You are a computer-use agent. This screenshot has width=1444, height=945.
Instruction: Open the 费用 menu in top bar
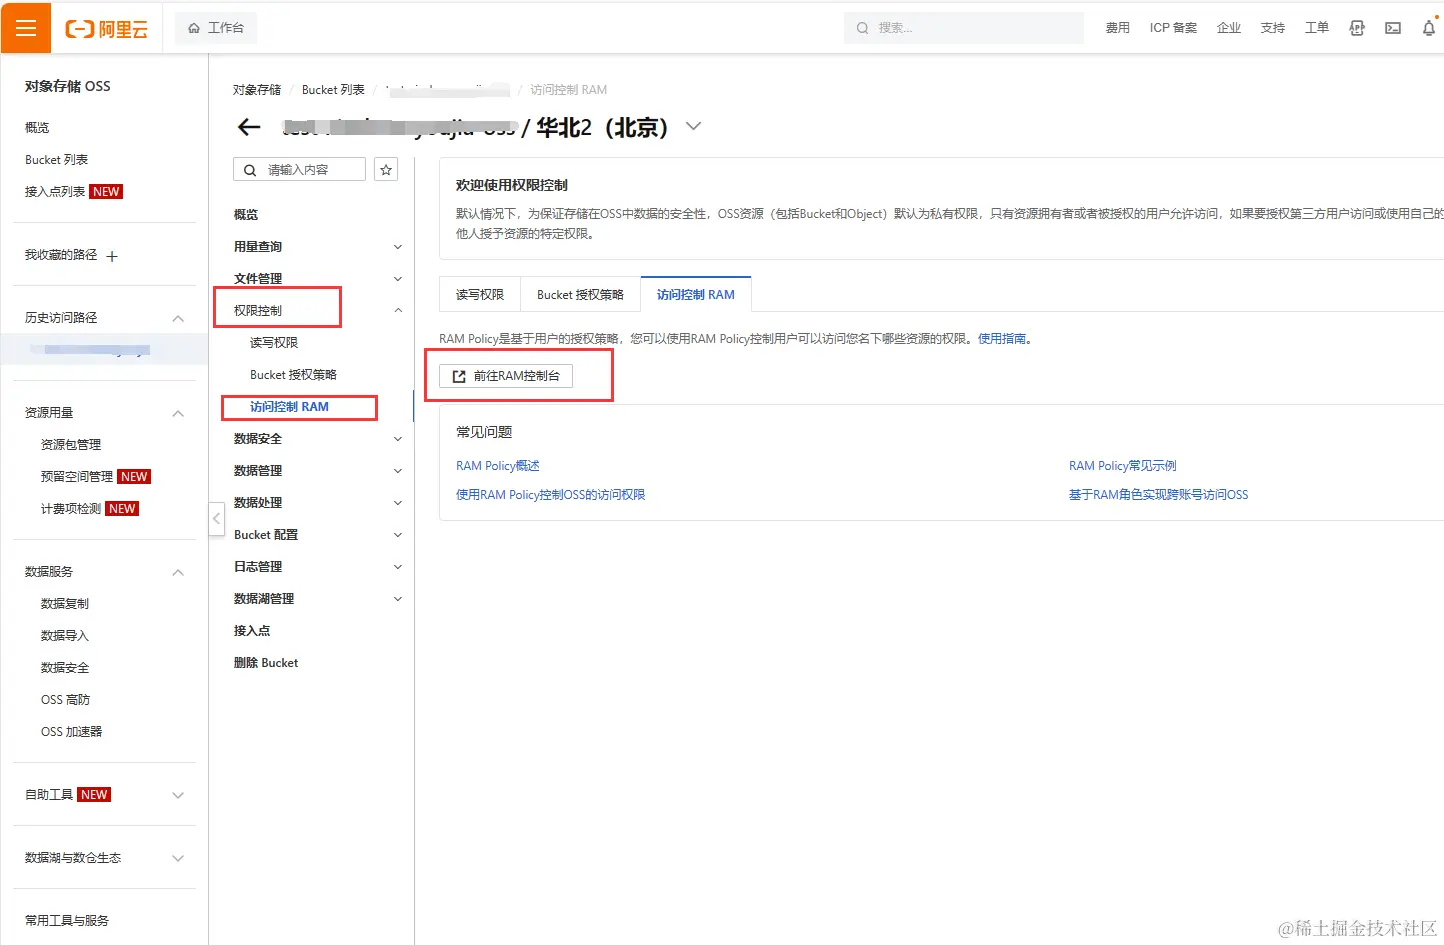[1117, 28]
